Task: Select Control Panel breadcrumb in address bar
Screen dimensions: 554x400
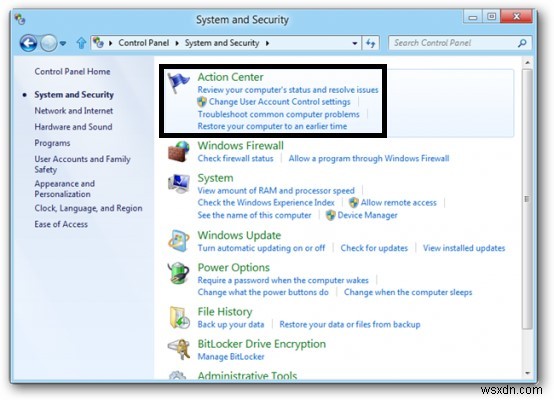Action: click(143, 43)
